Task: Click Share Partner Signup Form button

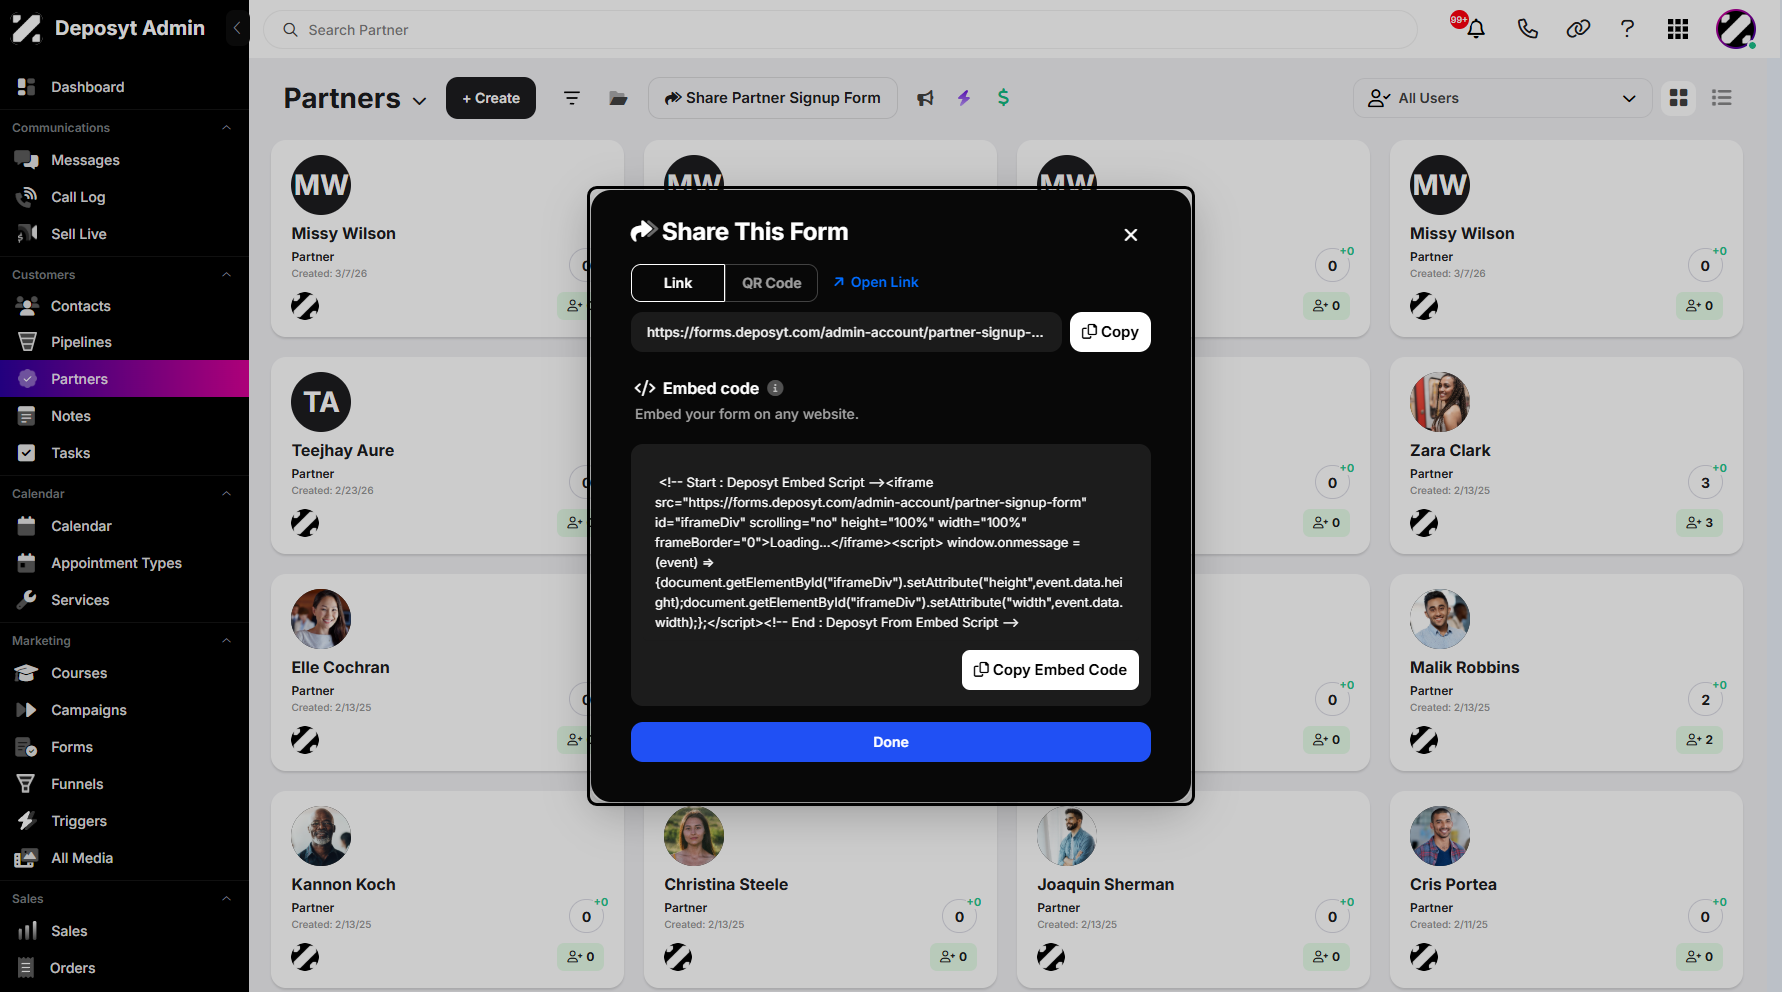Action: 773,98
